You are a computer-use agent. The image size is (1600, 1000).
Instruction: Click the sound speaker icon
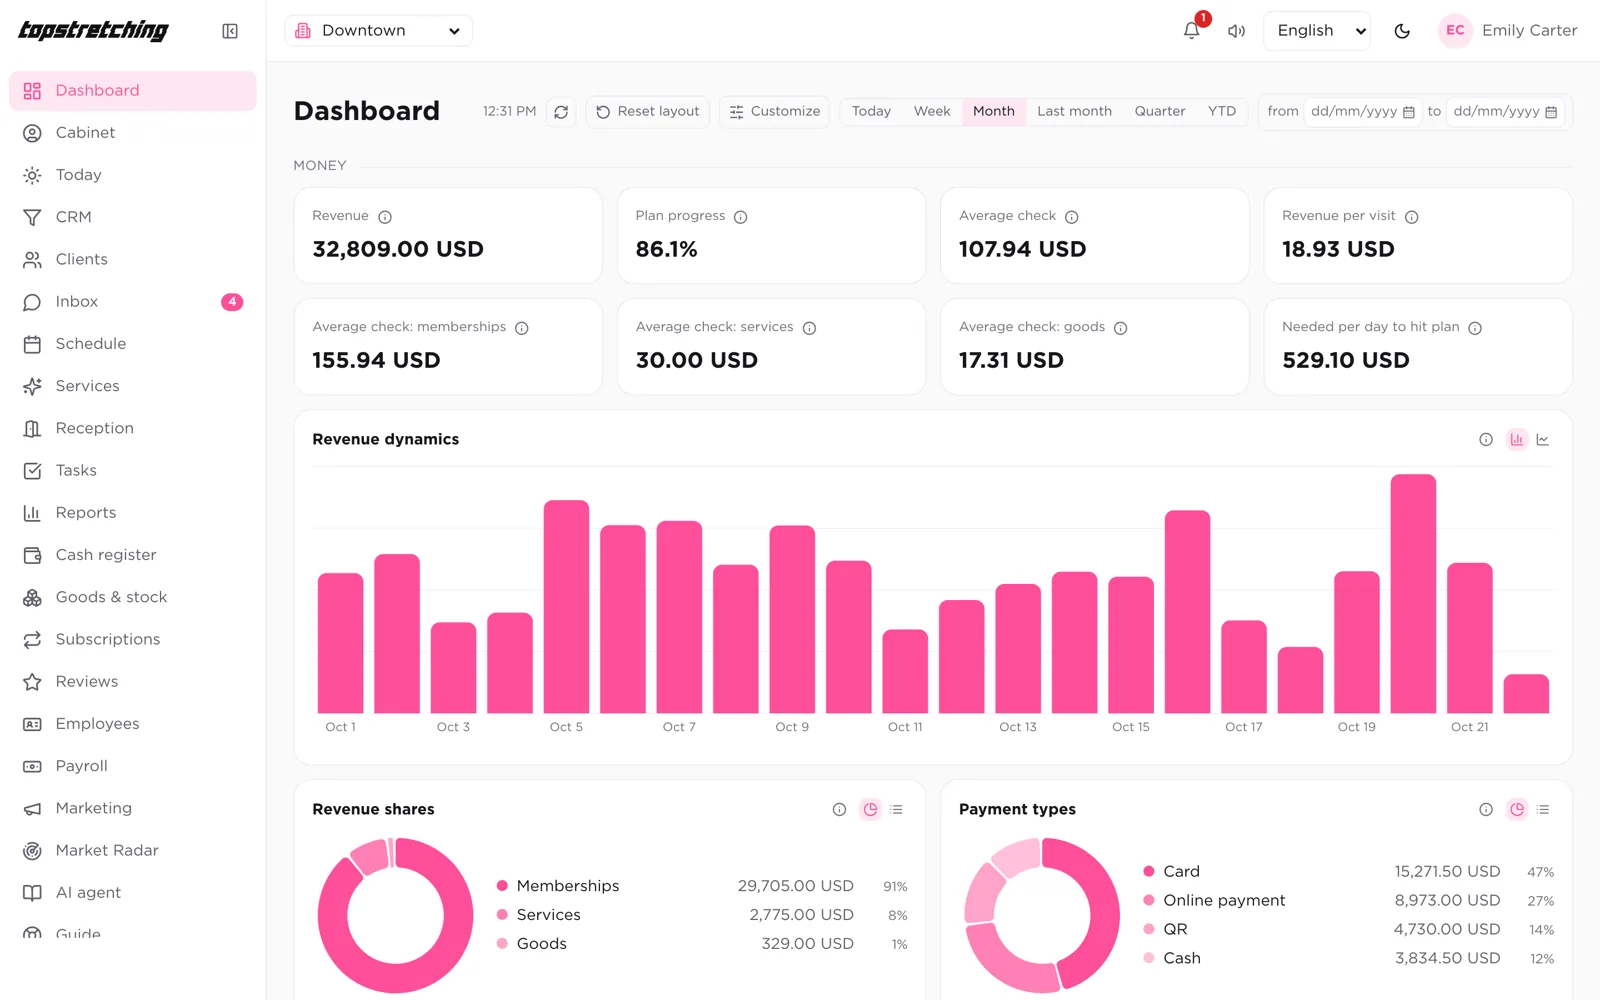click(x=1237, y=31)
